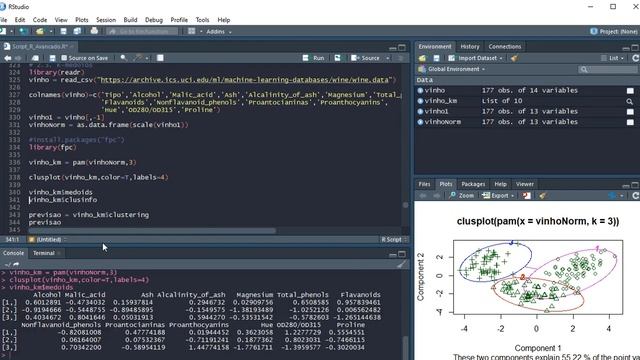Viewport: 640px width, 360px height.
Task: Switch to the History tab
Action: point(470,47)
